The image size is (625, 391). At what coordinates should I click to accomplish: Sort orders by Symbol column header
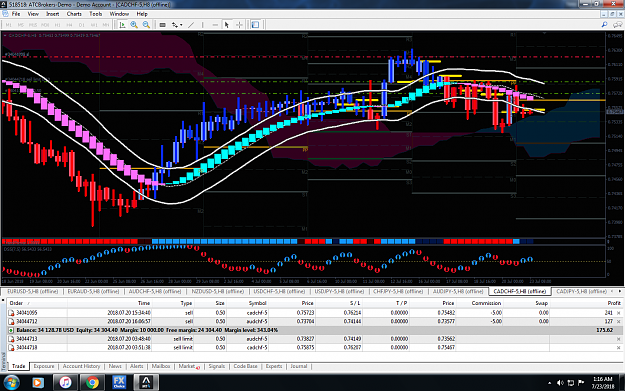click(257, 303)
